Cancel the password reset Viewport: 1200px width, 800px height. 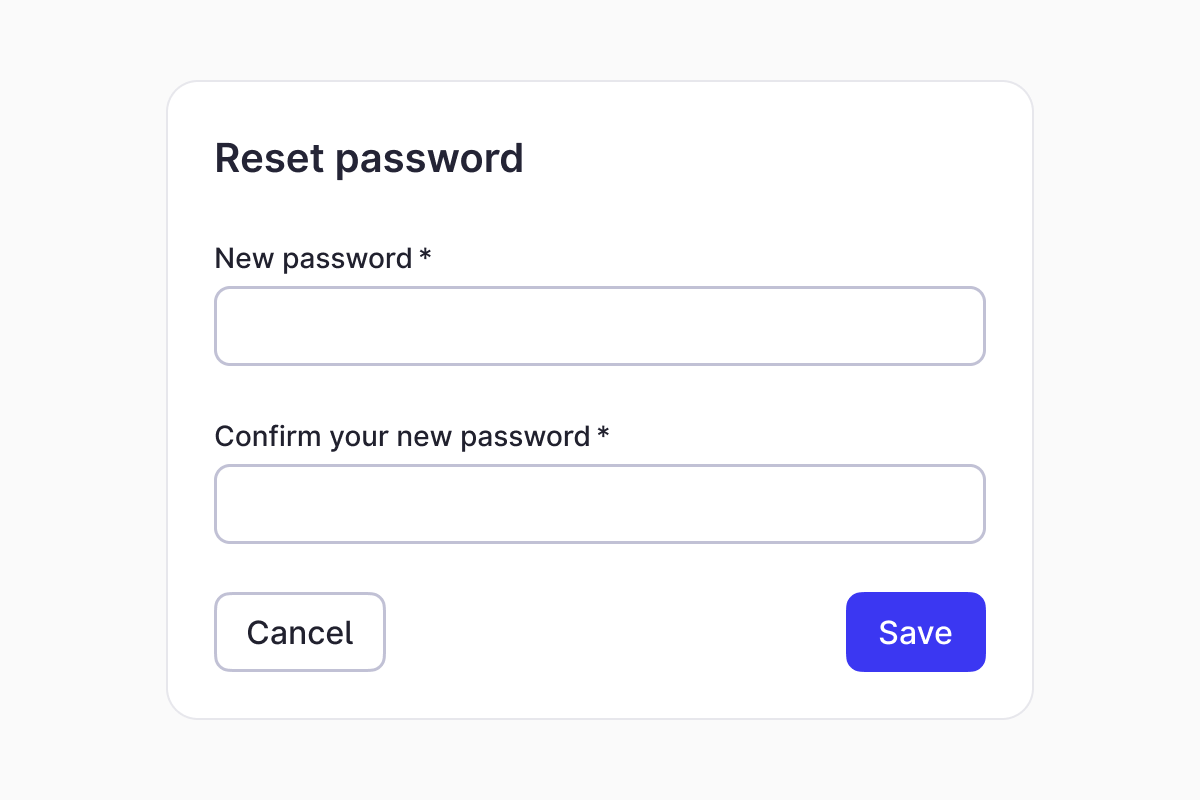click(x=300, y=632)
